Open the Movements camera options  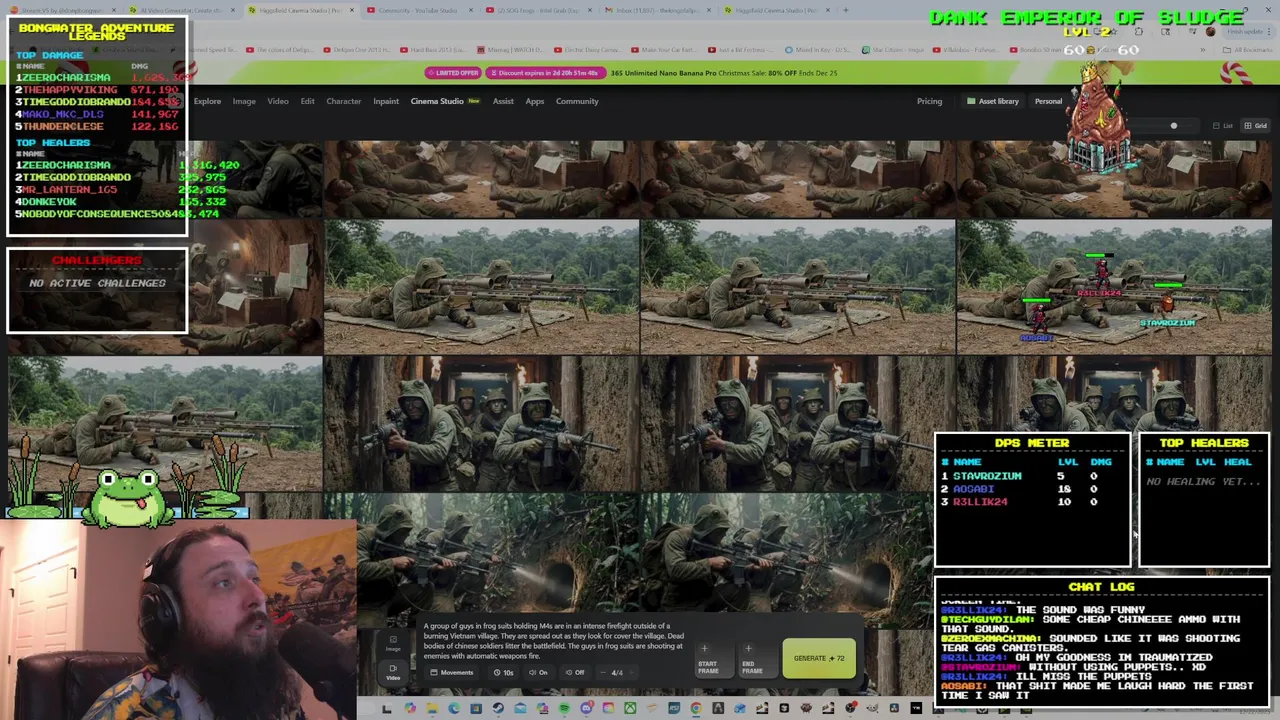pos(451,672)
